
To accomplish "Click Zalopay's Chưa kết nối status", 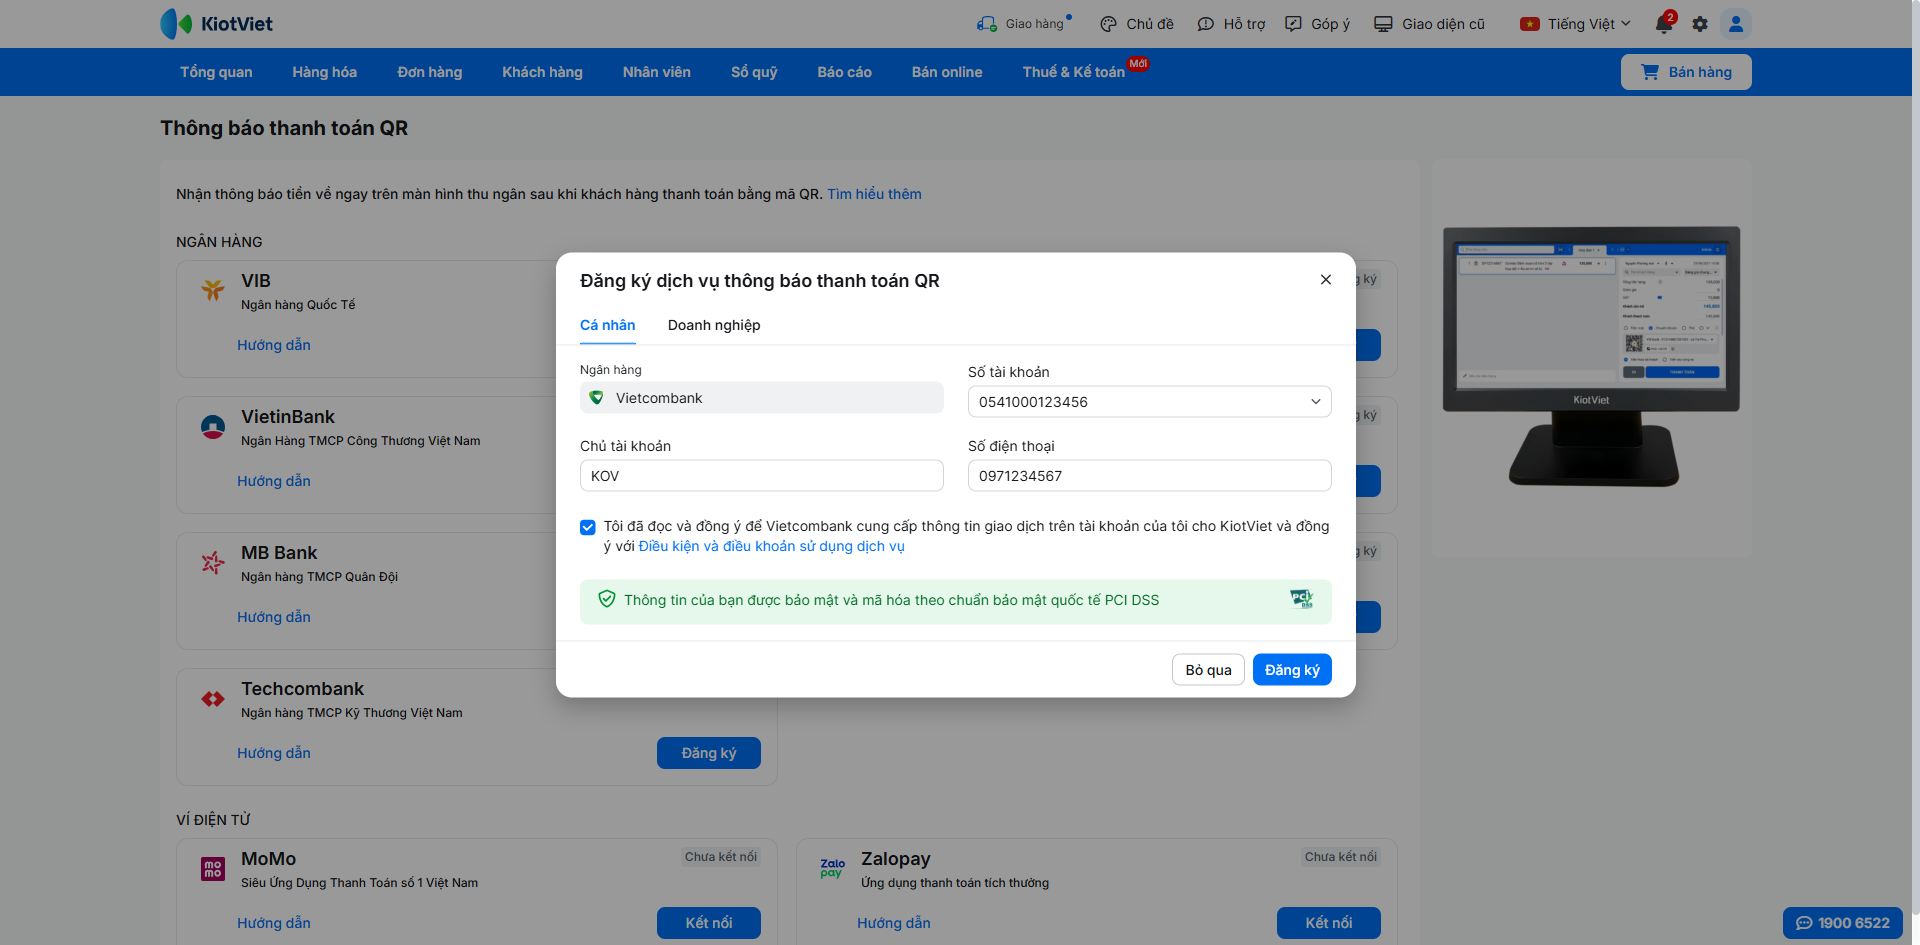I will (1341, 857).
